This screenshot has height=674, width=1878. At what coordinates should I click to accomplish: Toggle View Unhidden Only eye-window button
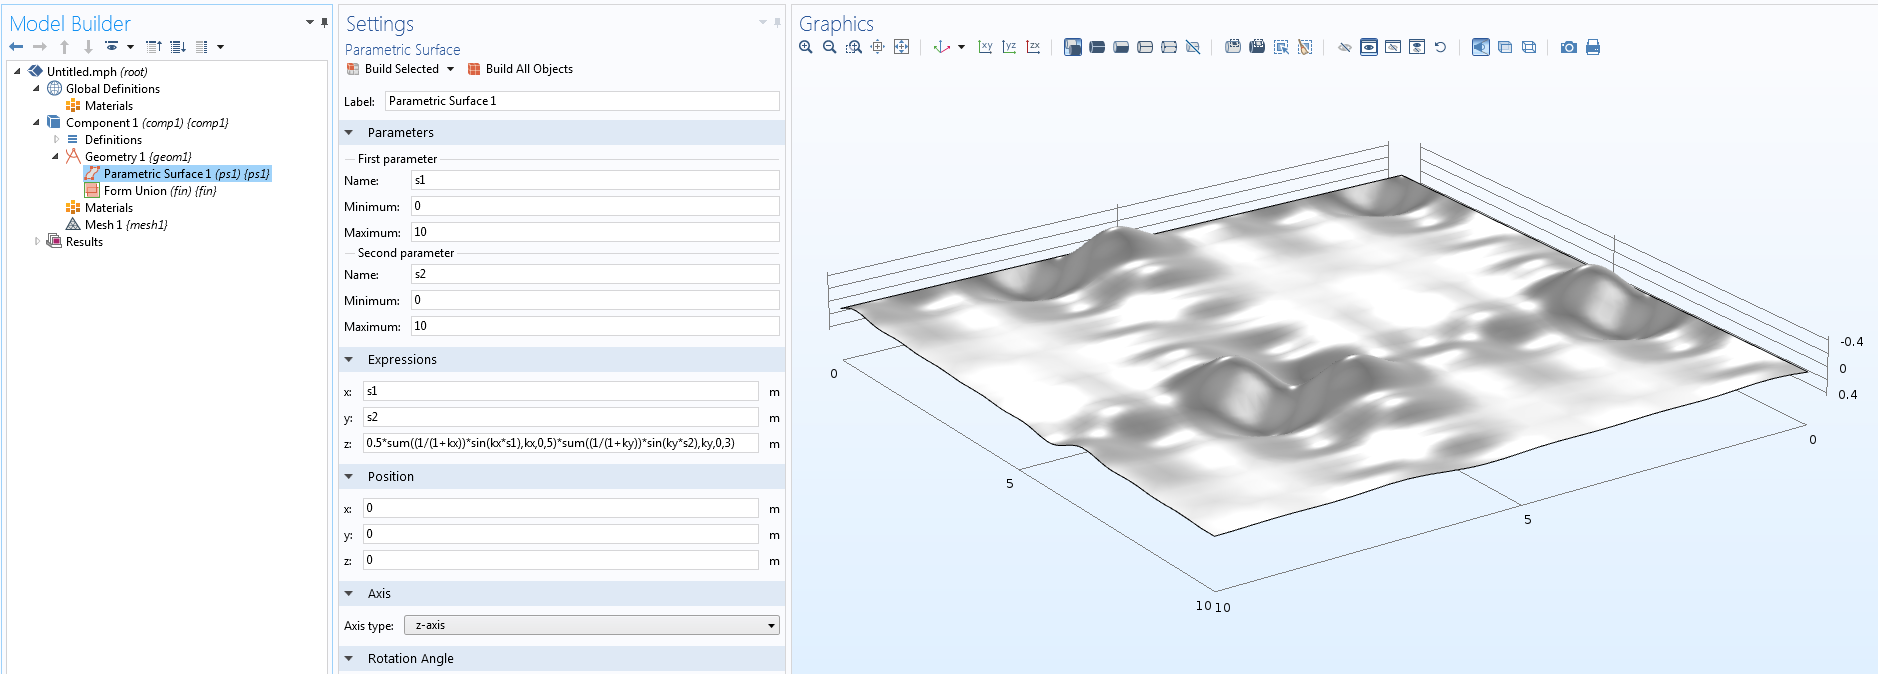pos(1368,47)
